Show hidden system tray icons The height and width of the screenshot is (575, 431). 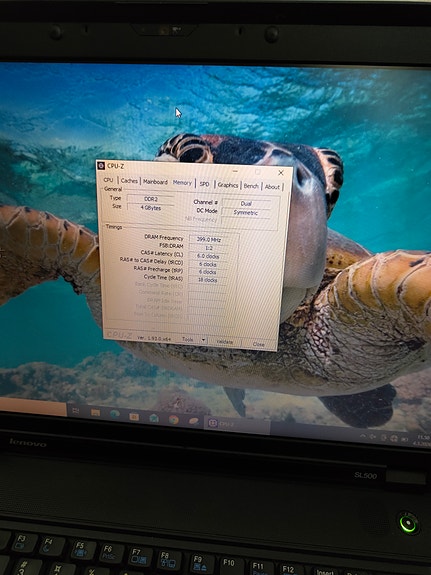click(363, 436)
